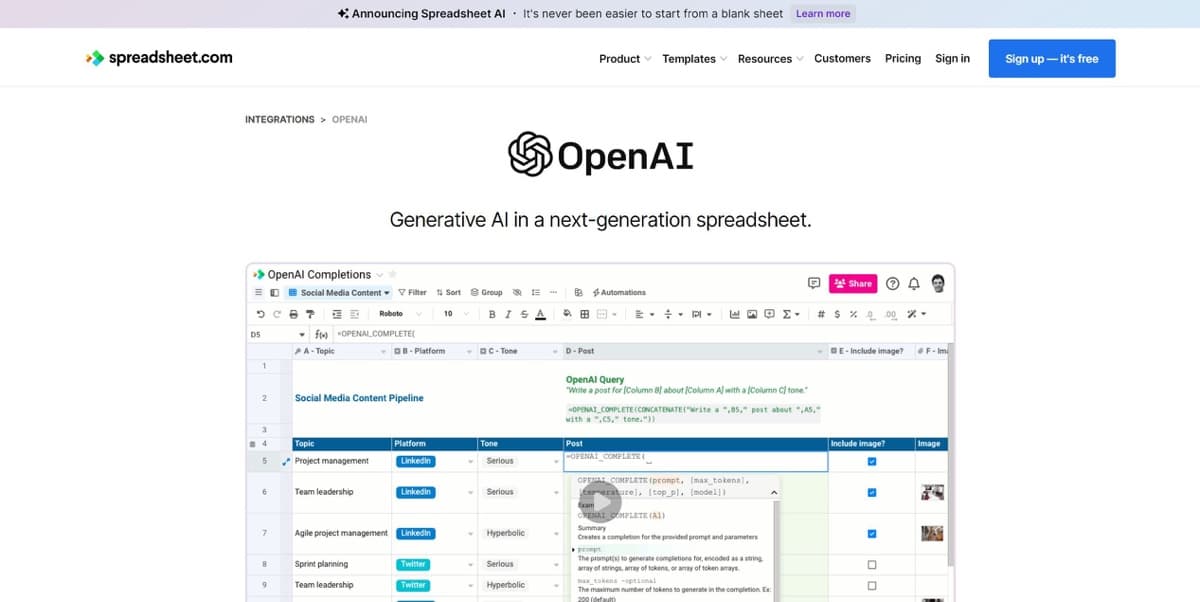Screen dimensions: 1200x602
Task: Open the sum function dropdown
Action: pos(790,314)
